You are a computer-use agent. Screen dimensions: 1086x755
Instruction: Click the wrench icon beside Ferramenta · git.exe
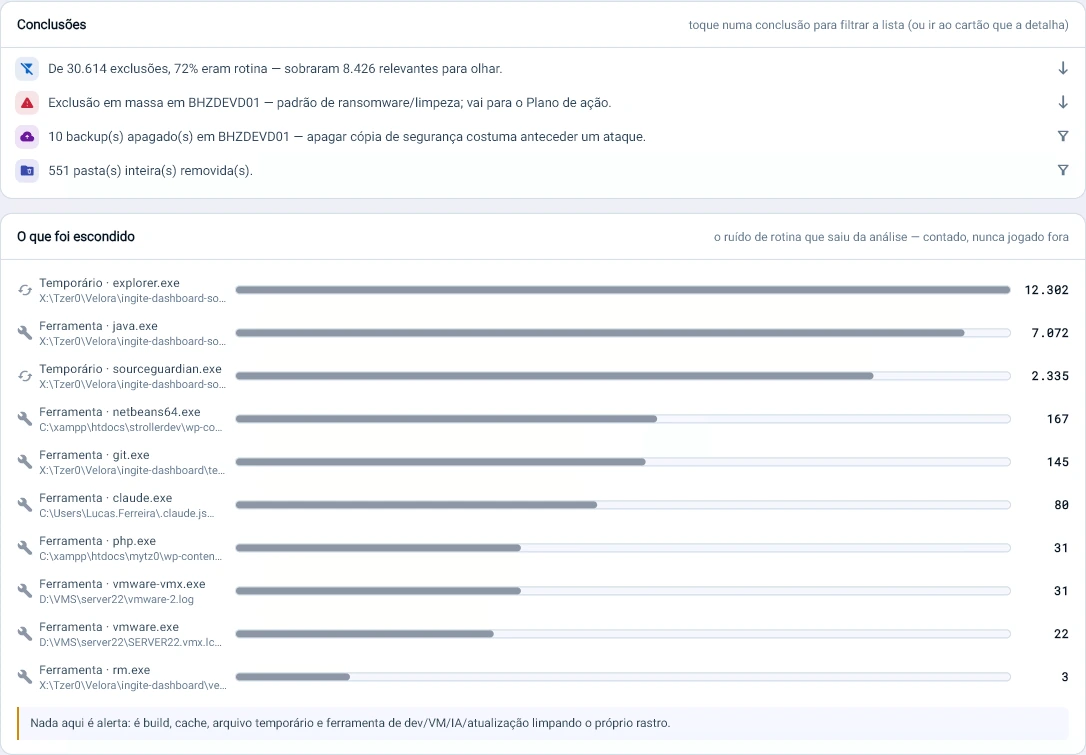25,462
